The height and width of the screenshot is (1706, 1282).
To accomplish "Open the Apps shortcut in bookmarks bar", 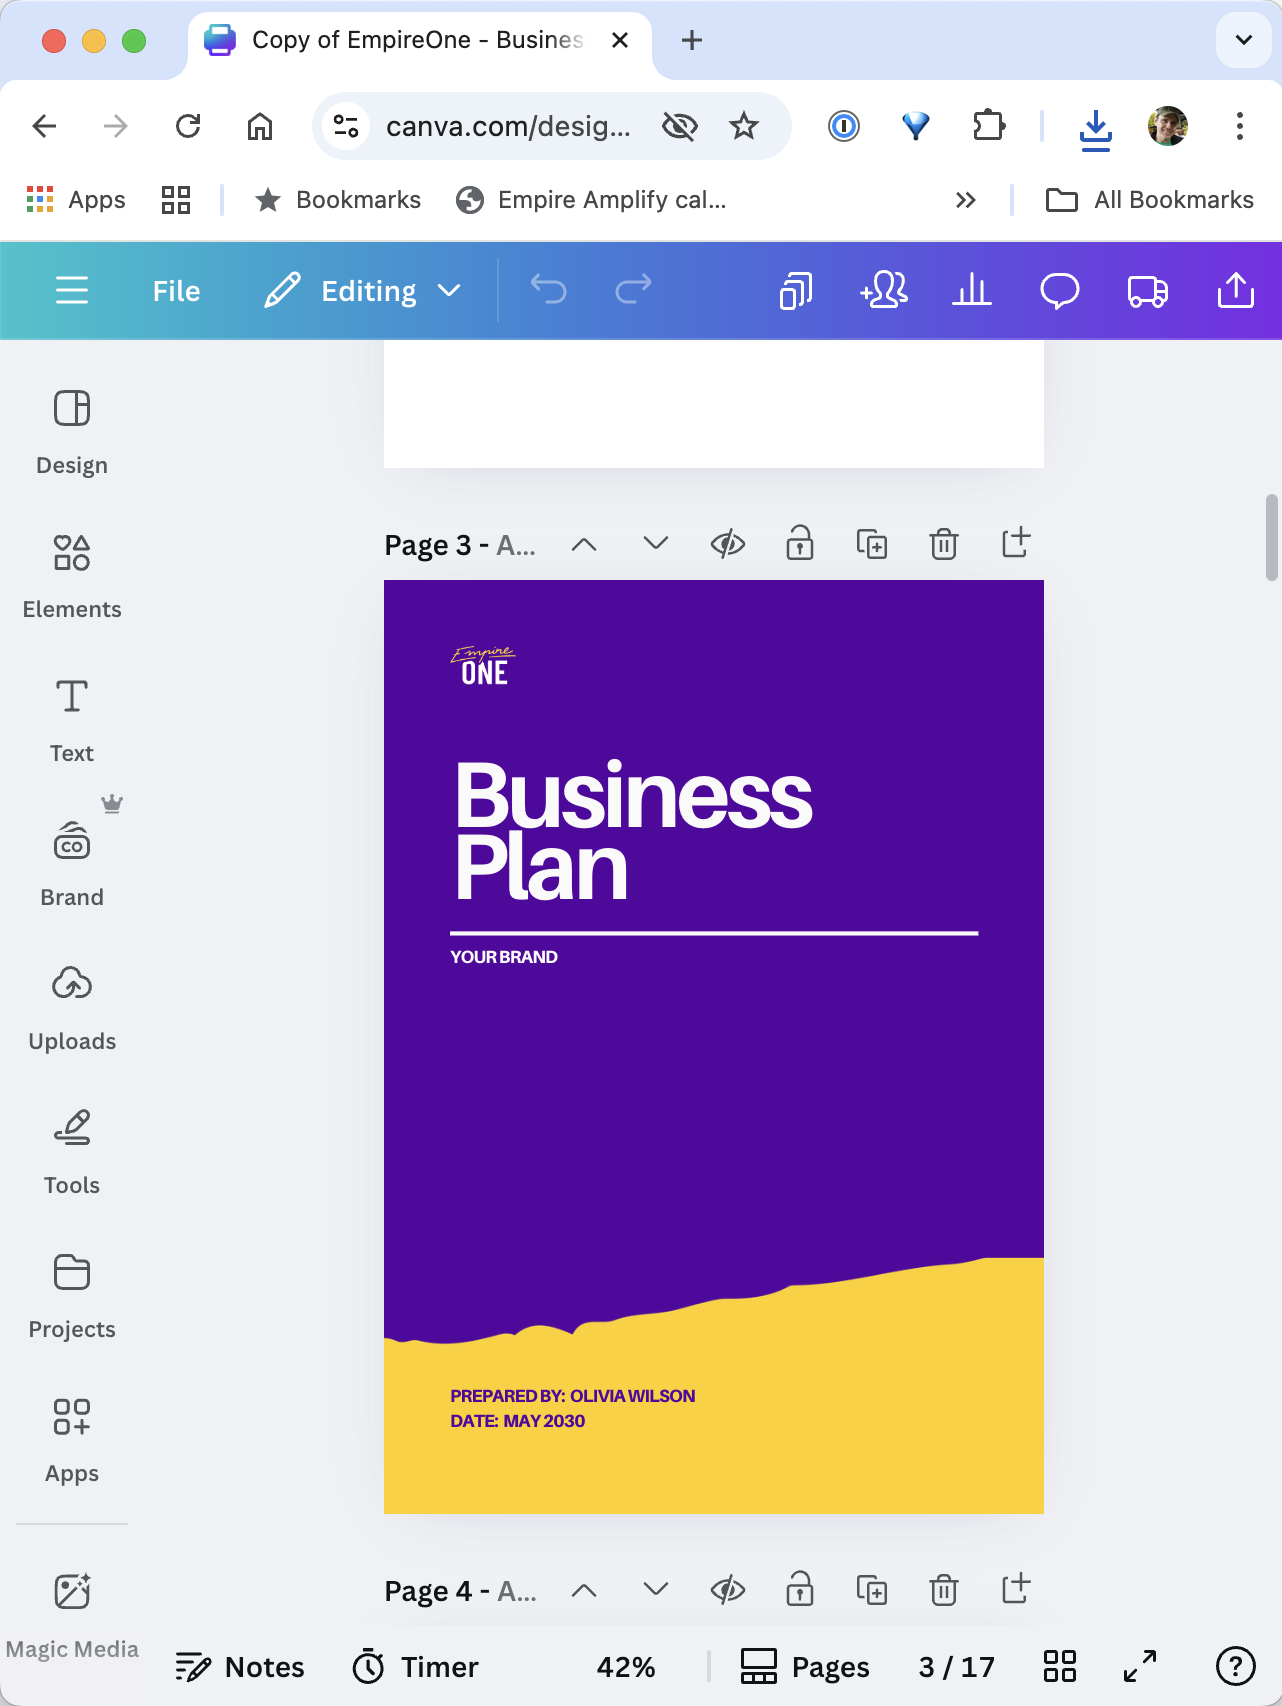I will (76, 200).
